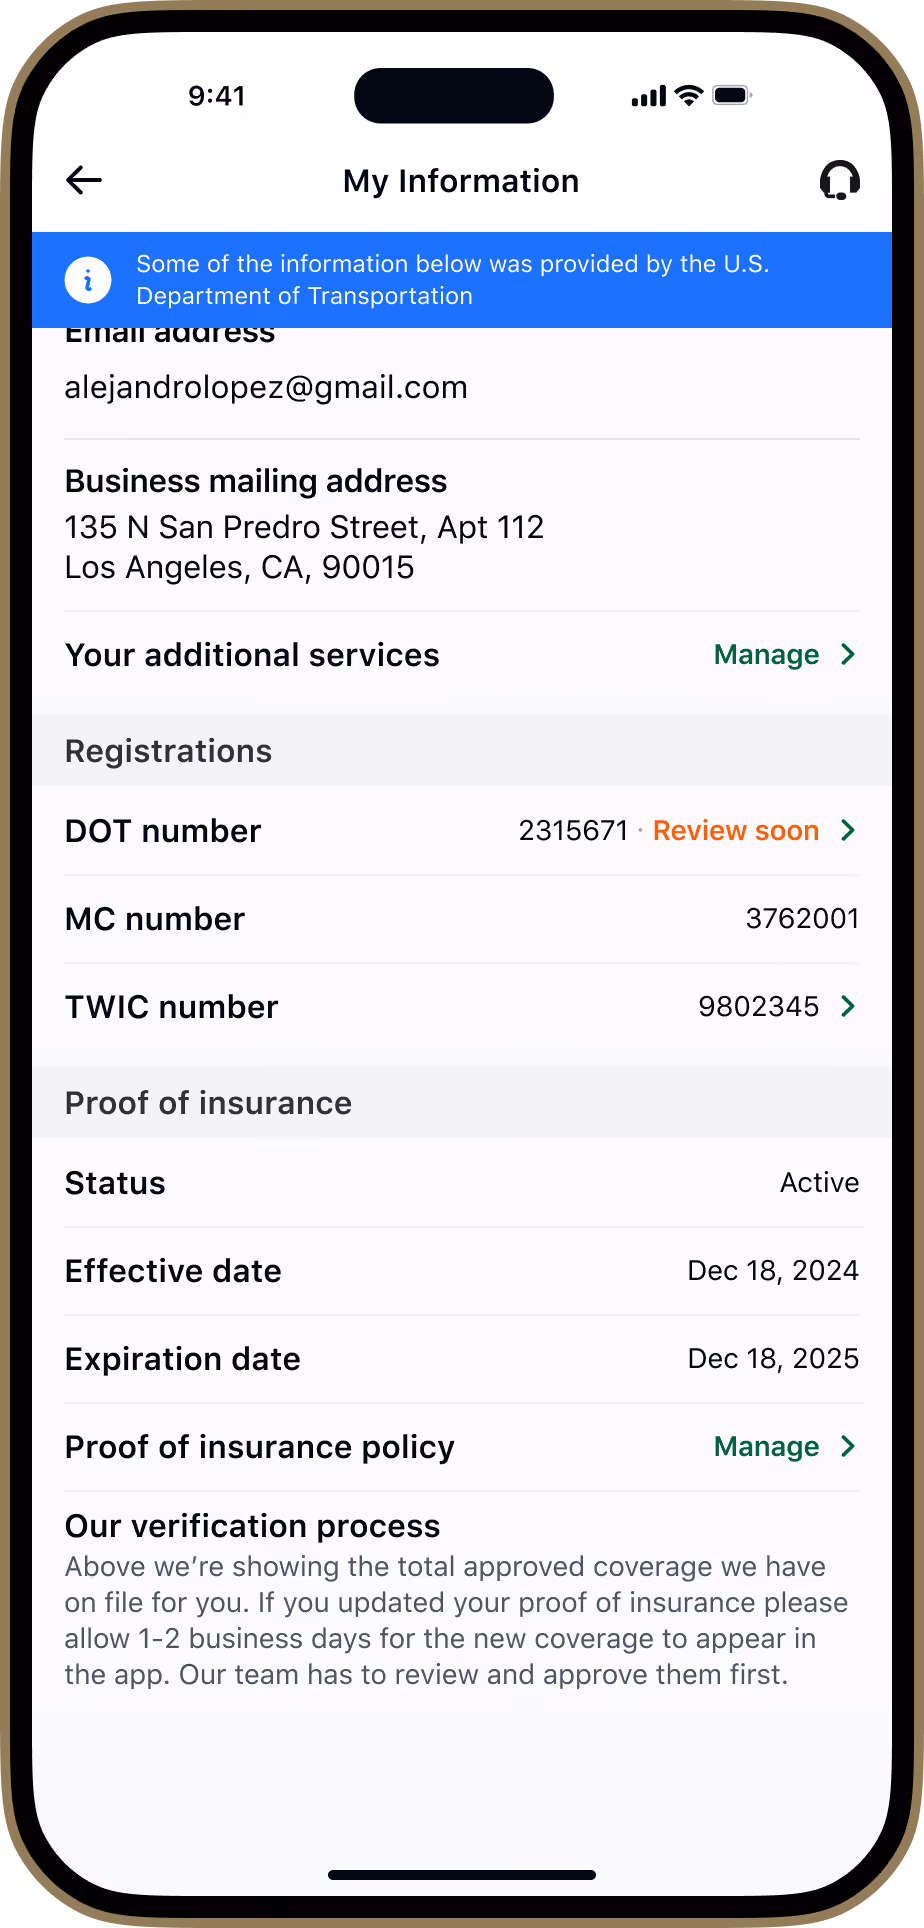Screen dimensions: 924x1928
Task: Tap the email address alejandrolopez@gmail.com
Action: (x=266, y=387)
